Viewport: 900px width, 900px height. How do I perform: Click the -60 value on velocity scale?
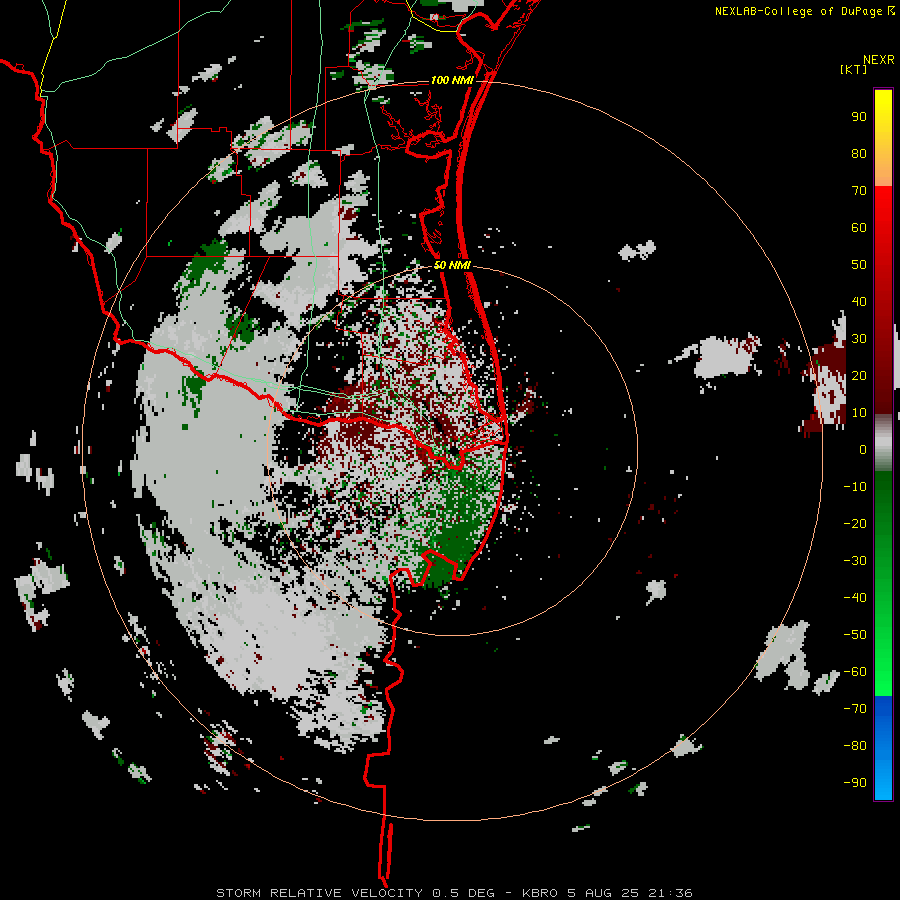click(855, 672)
